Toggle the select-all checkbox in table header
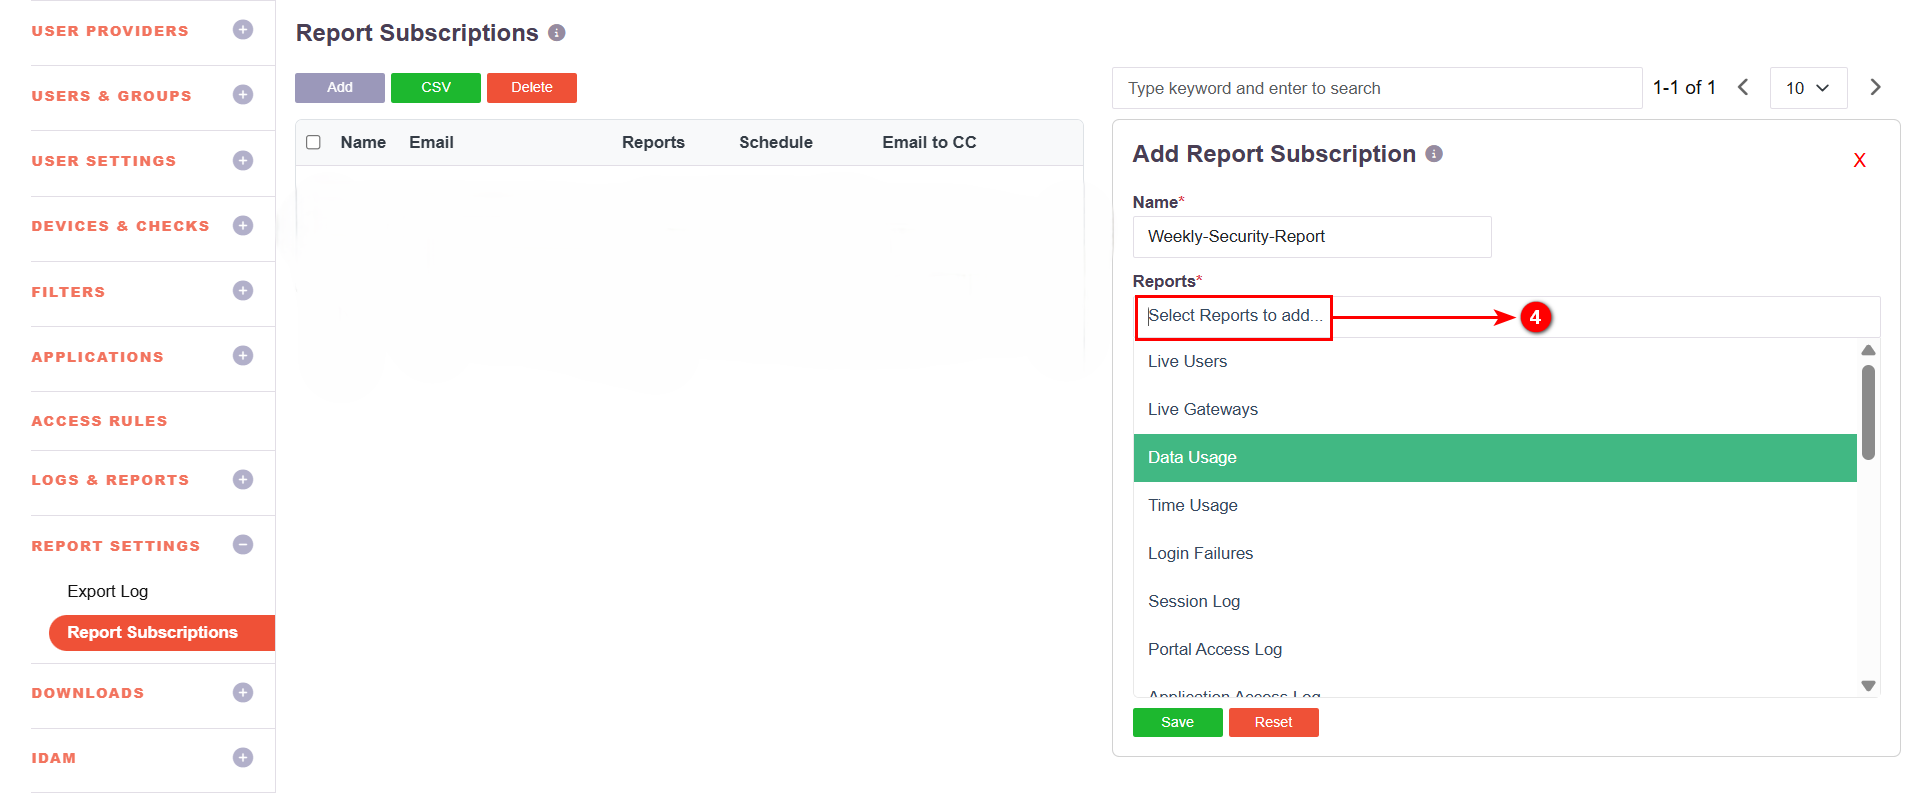Screen dimensions: 1919x793 click(x=313, y=143)
